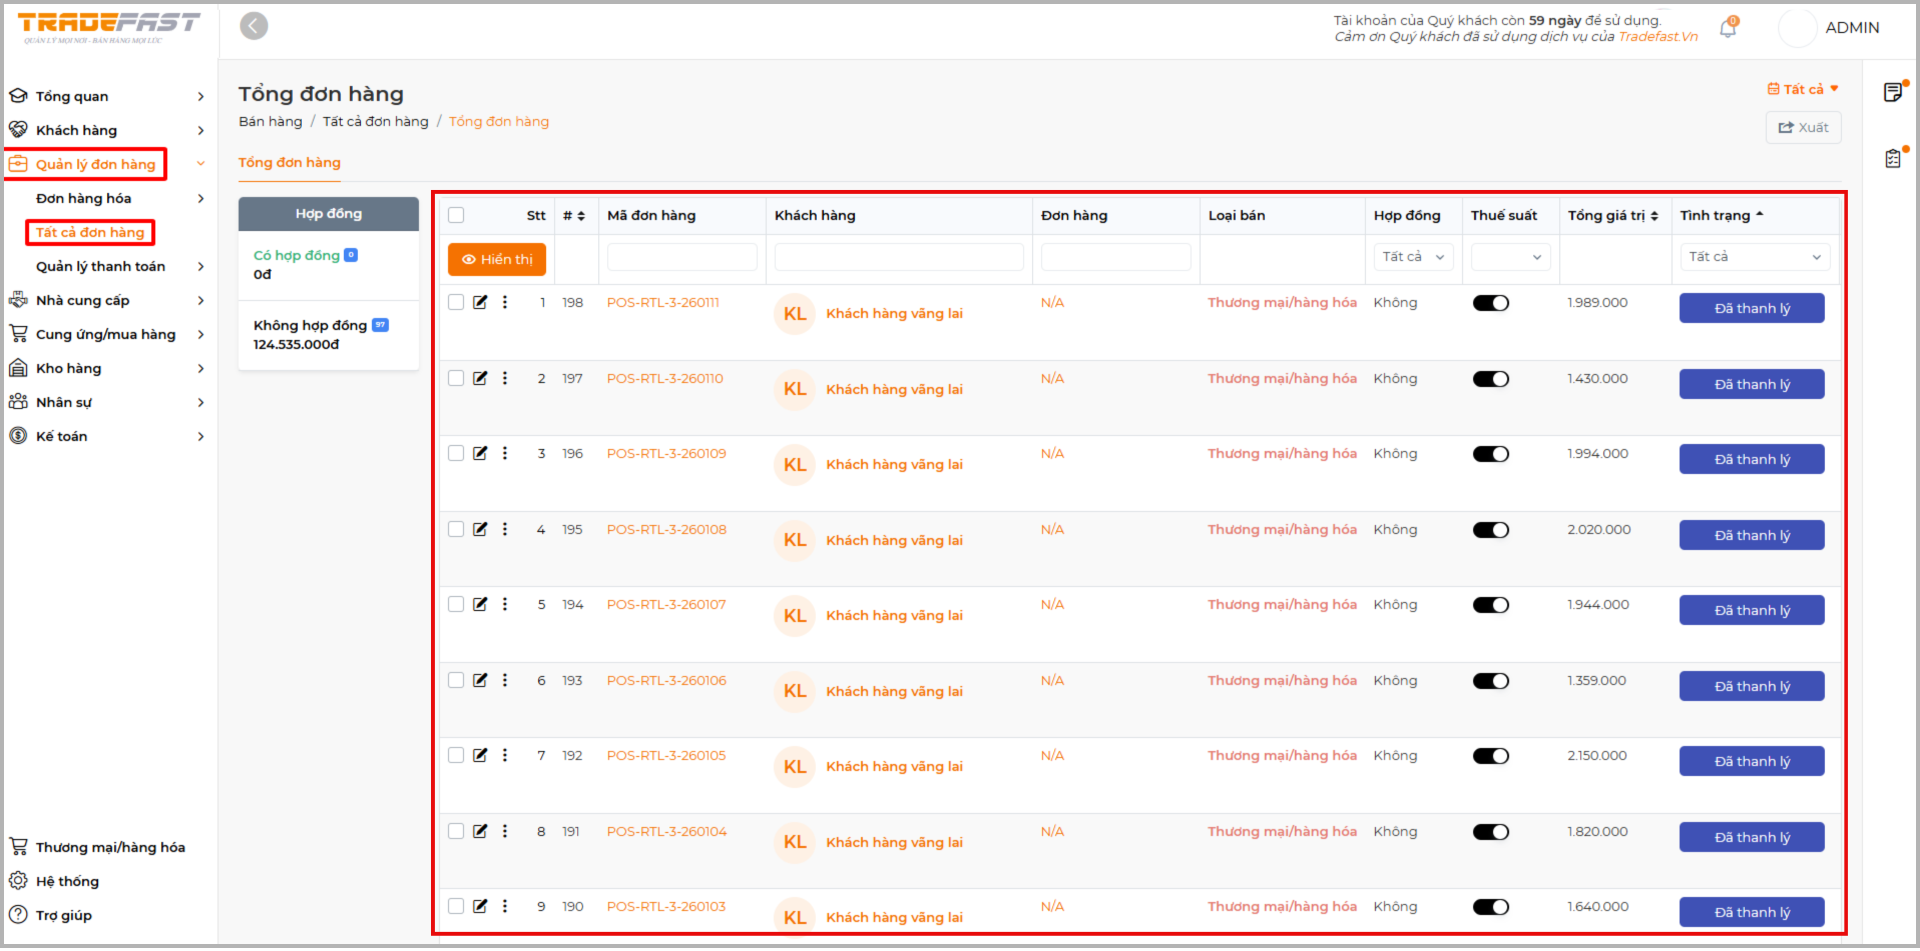Open the checklist icon on right panel
The width and height of the screenshot is (1920, 951).
pyautogui.click(x=1893, y=158)
